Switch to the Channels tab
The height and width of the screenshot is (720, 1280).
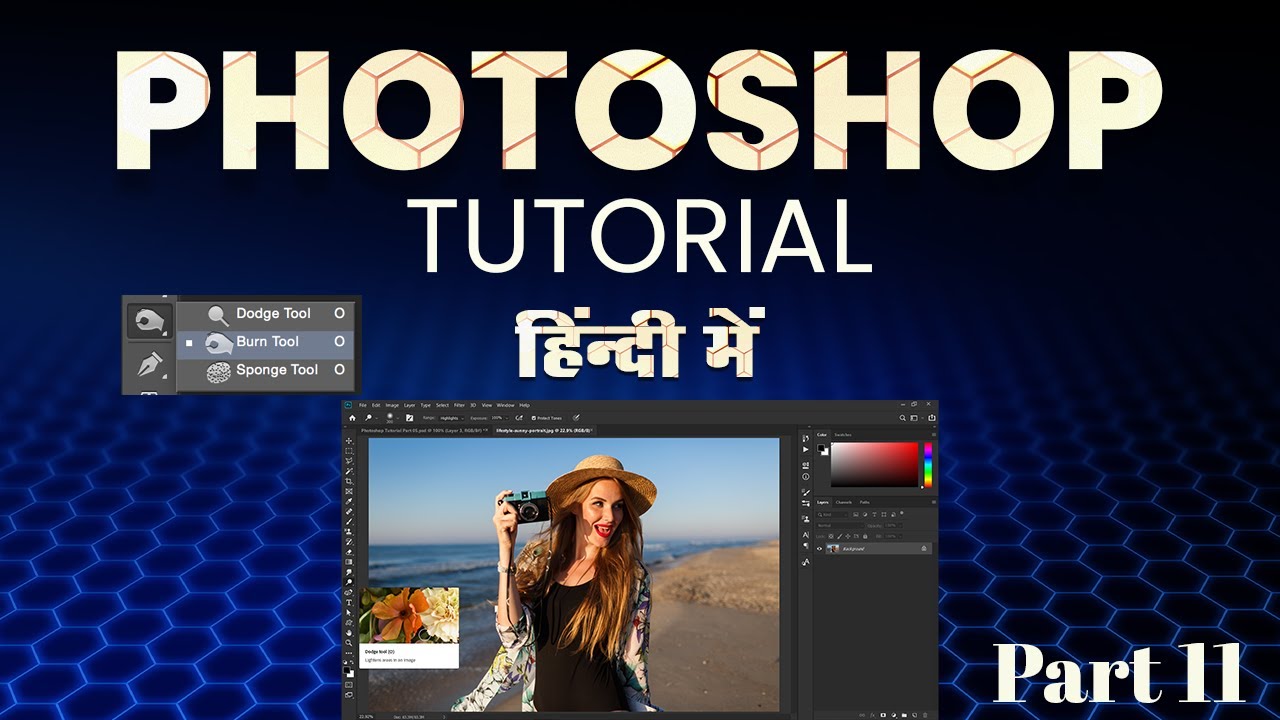tap(843, 502)
